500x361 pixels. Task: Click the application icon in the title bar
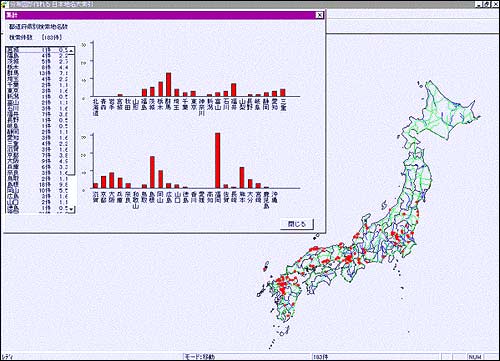pos(3,4)
